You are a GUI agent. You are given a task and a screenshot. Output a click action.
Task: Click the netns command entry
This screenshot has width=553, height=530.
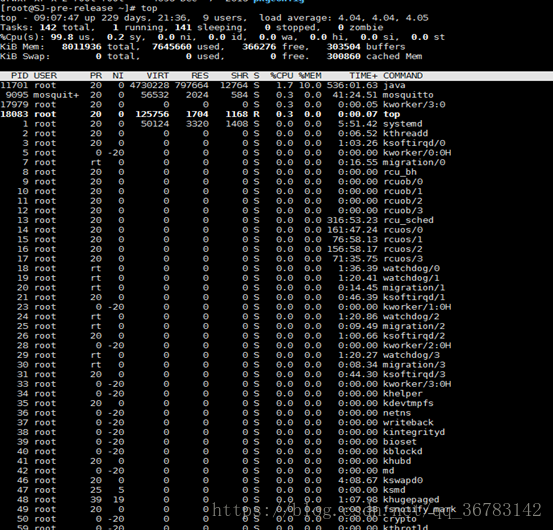pyautogui.click(x=397, y=413)
